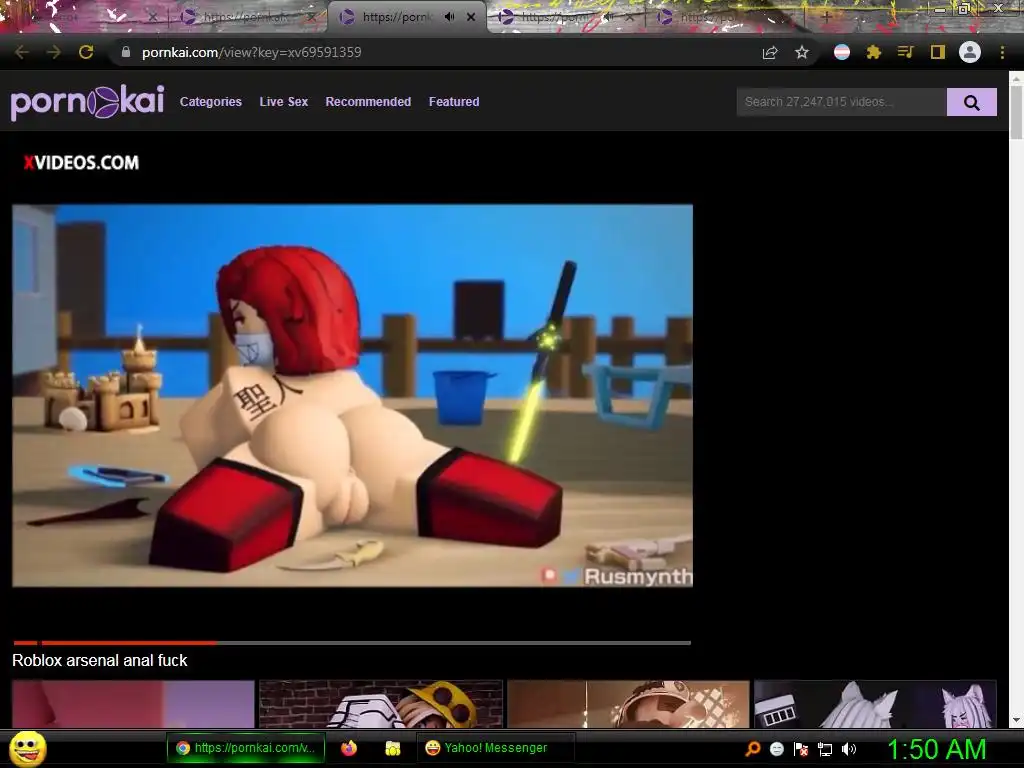Open Yahoo! Messenger taskbar button
Screen dimensions: 1024x768
(x=496, y=748)
